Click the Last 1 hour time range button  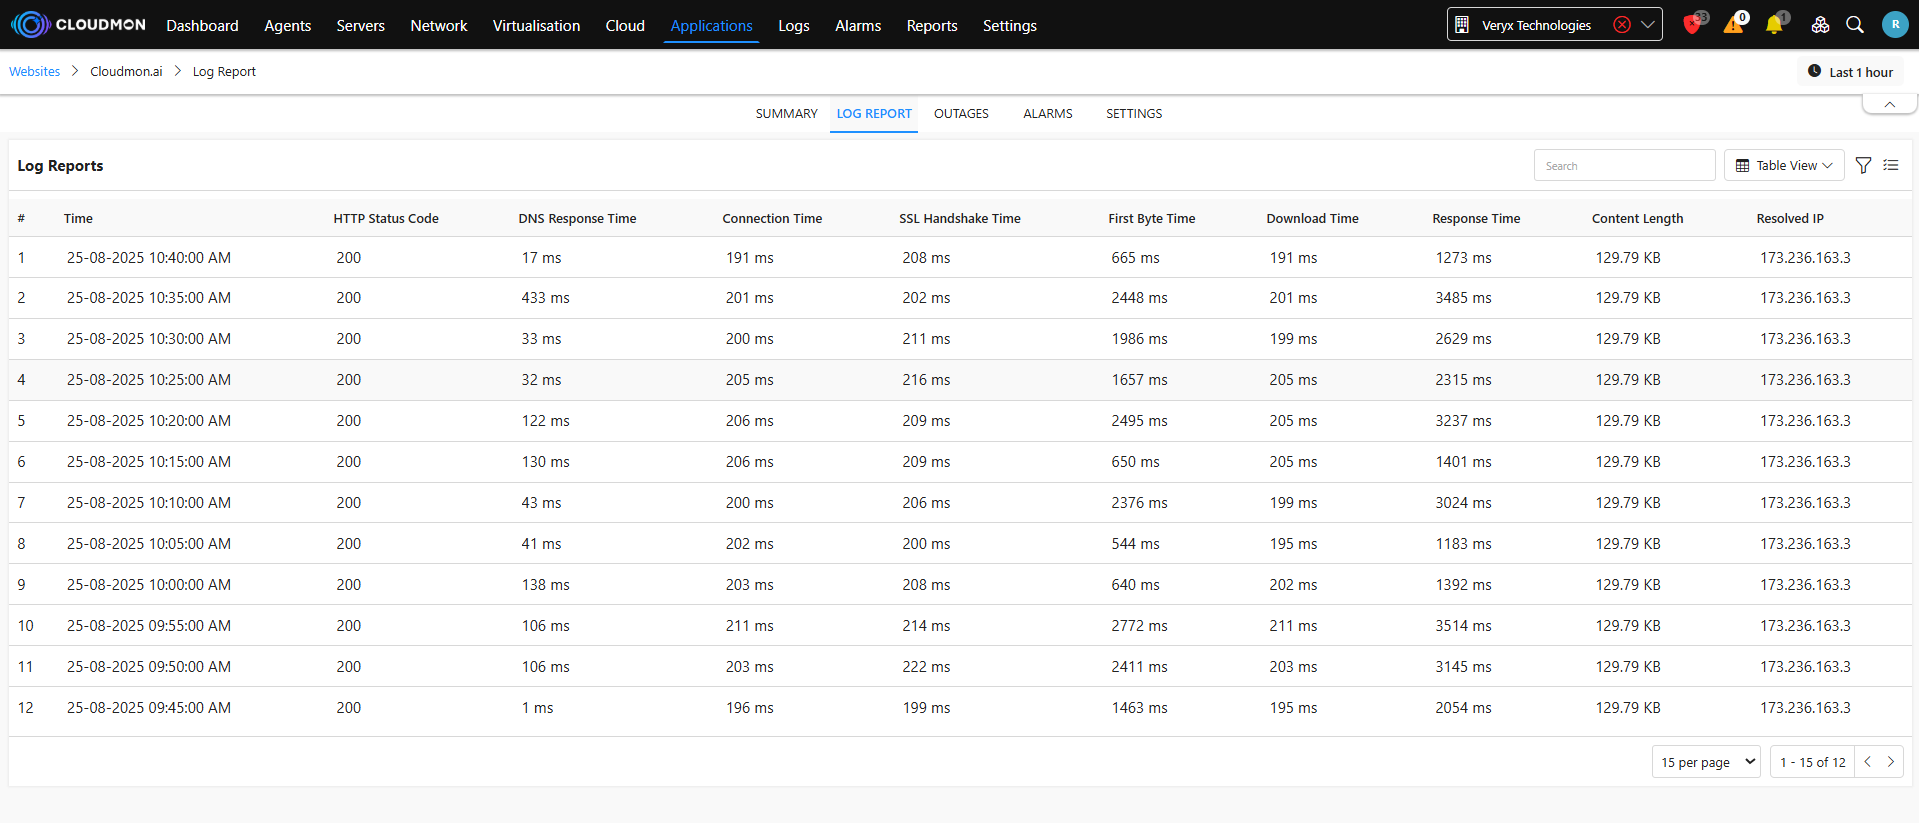pos(1851,72)
